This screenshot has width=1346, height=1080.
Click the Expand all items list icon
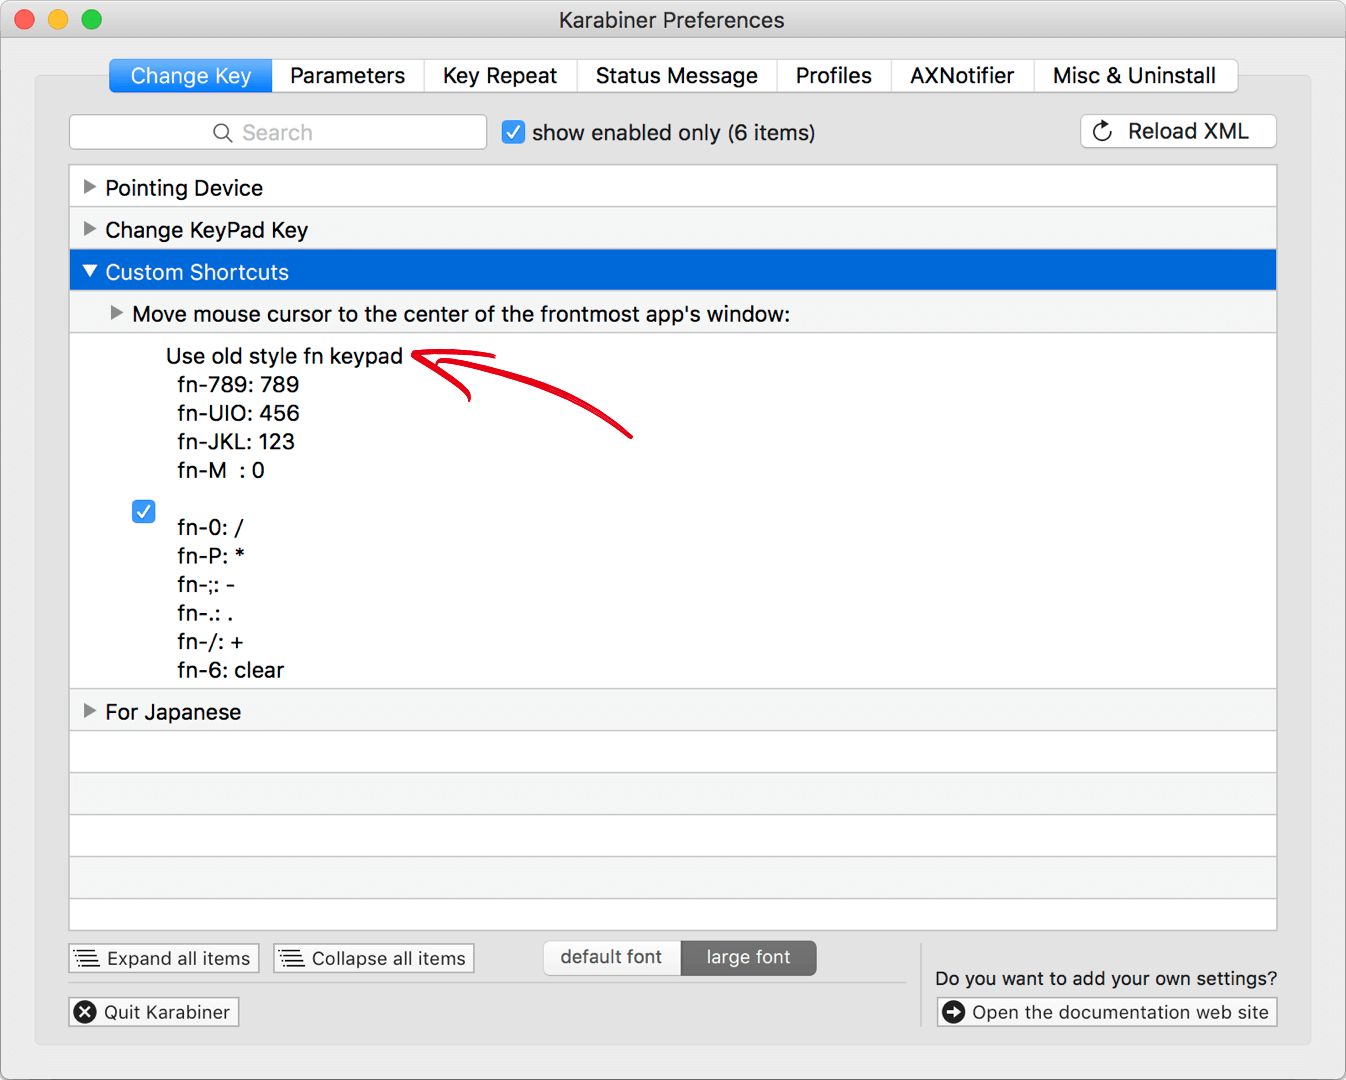pos(88,958)
